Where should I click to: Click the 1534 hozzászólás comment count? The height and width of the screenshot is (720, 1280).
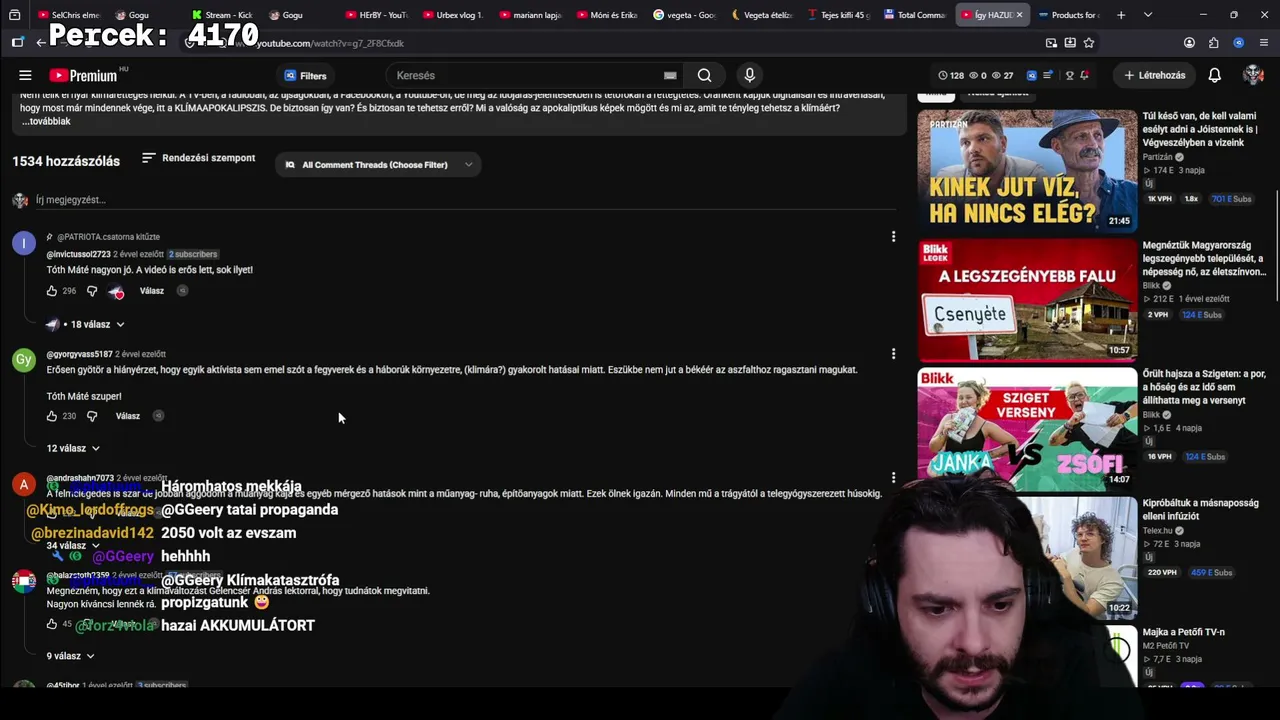pyautogui.click(x=66, y=161)
